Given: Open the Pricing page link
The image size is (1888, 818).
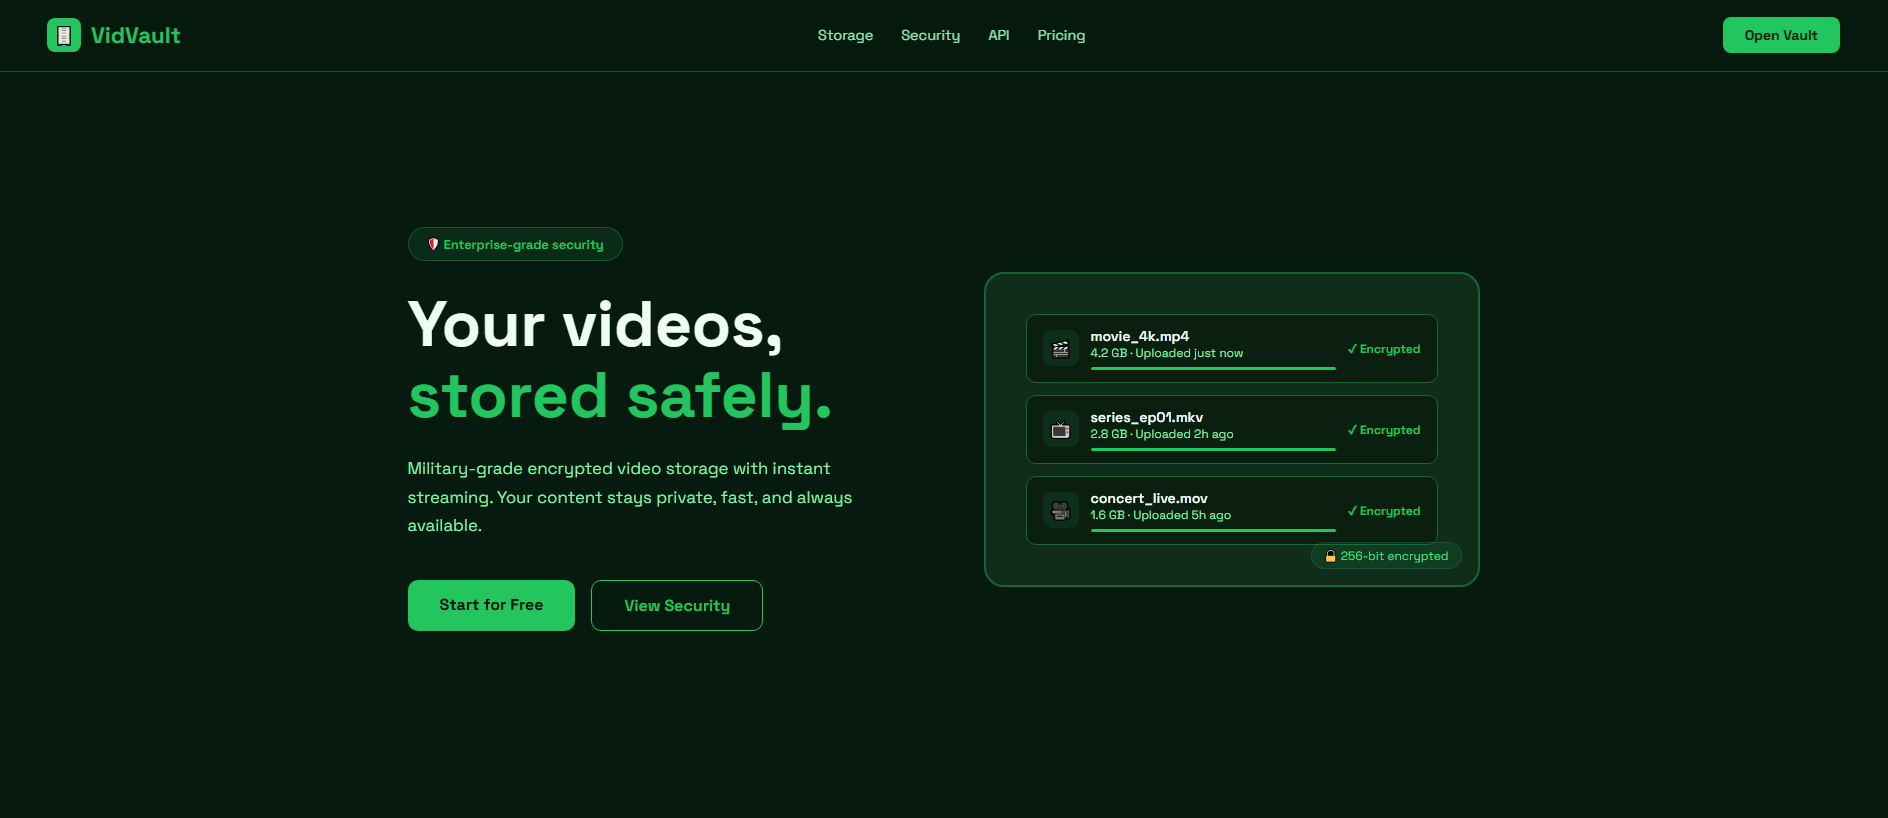Looking at the screenshot, I should point(1061,35).
